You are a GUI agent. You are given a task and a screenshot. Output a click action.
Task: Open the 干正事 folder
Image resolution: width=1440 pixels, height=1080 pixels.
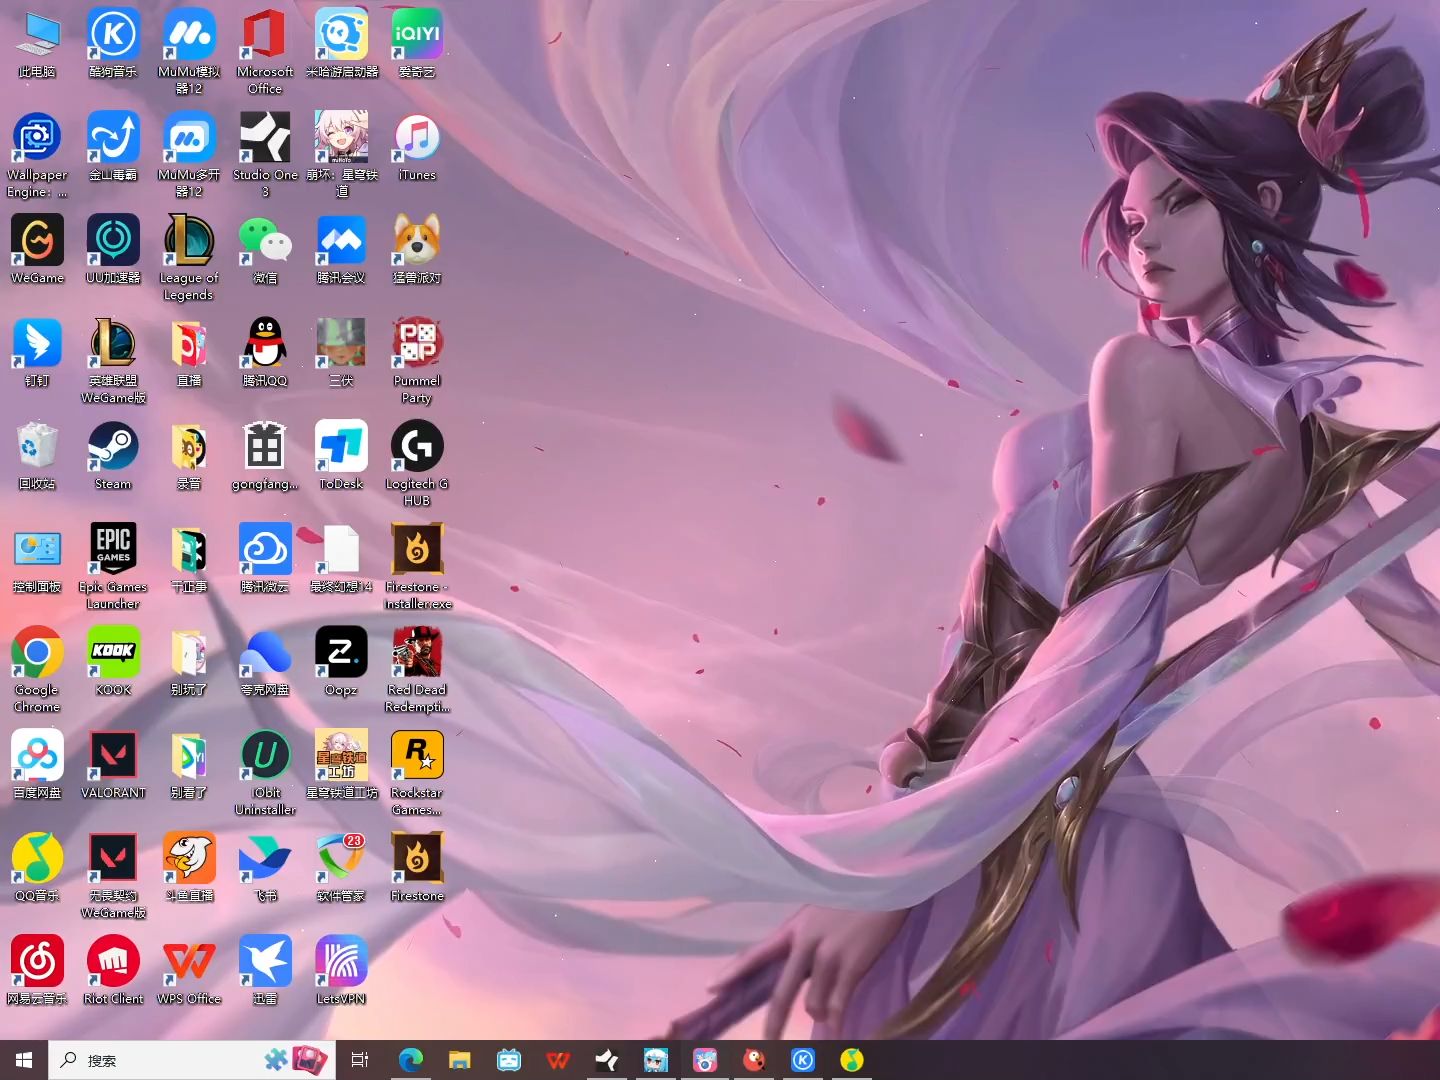[189, 559]
